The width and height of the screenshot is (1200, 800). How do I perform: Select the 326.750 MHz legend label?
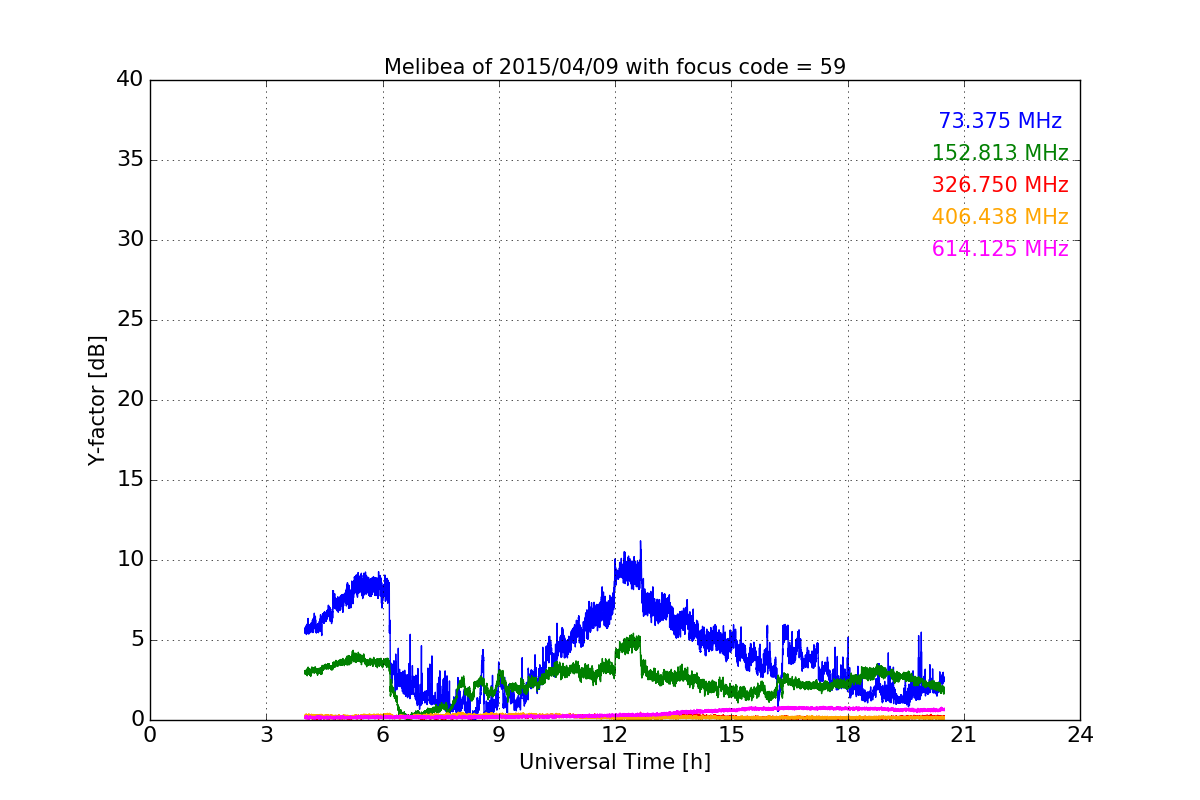(1000, 185)
